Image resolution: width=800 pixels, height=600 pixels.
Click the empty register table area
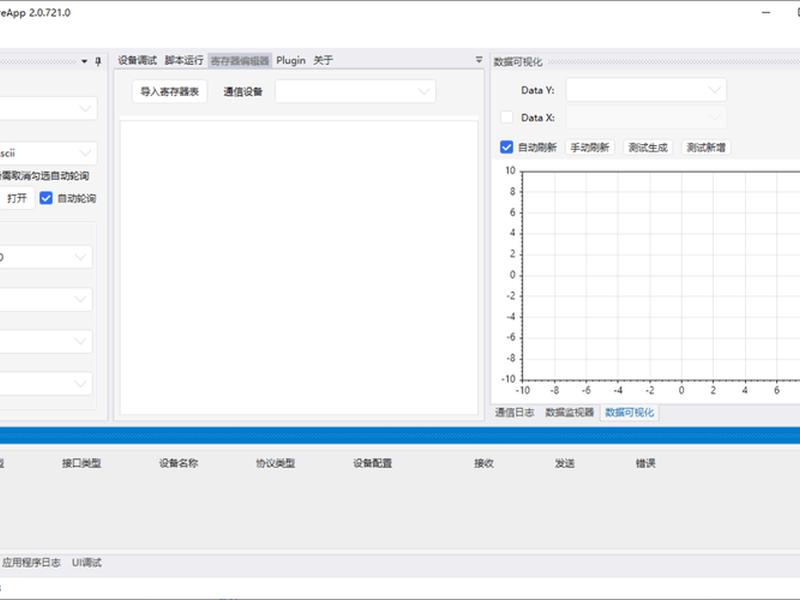pyautogui.click(x=299, y=267)
